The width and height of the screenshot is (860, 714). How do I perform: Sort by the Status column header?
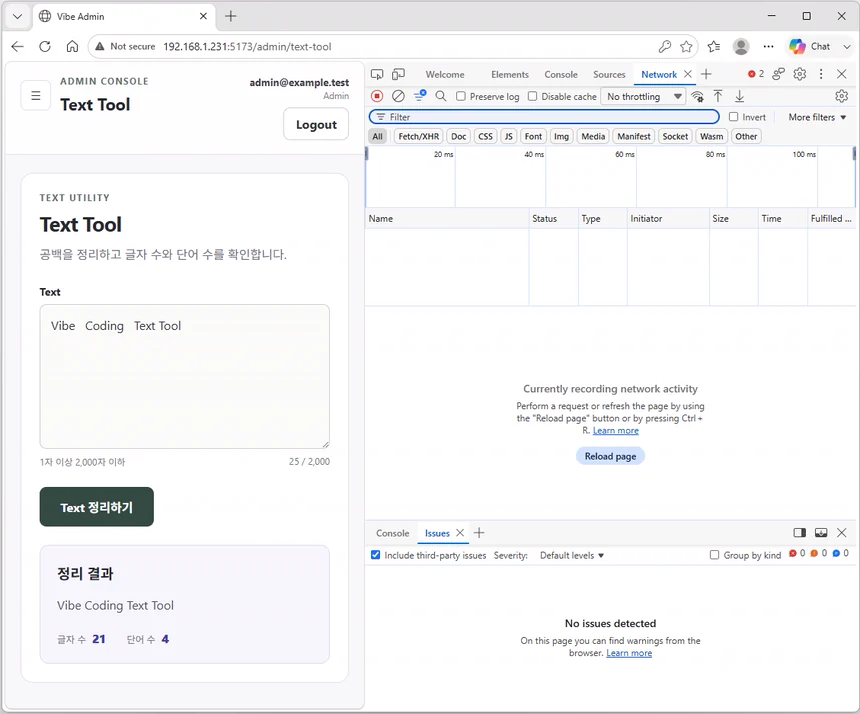(553, 218)
